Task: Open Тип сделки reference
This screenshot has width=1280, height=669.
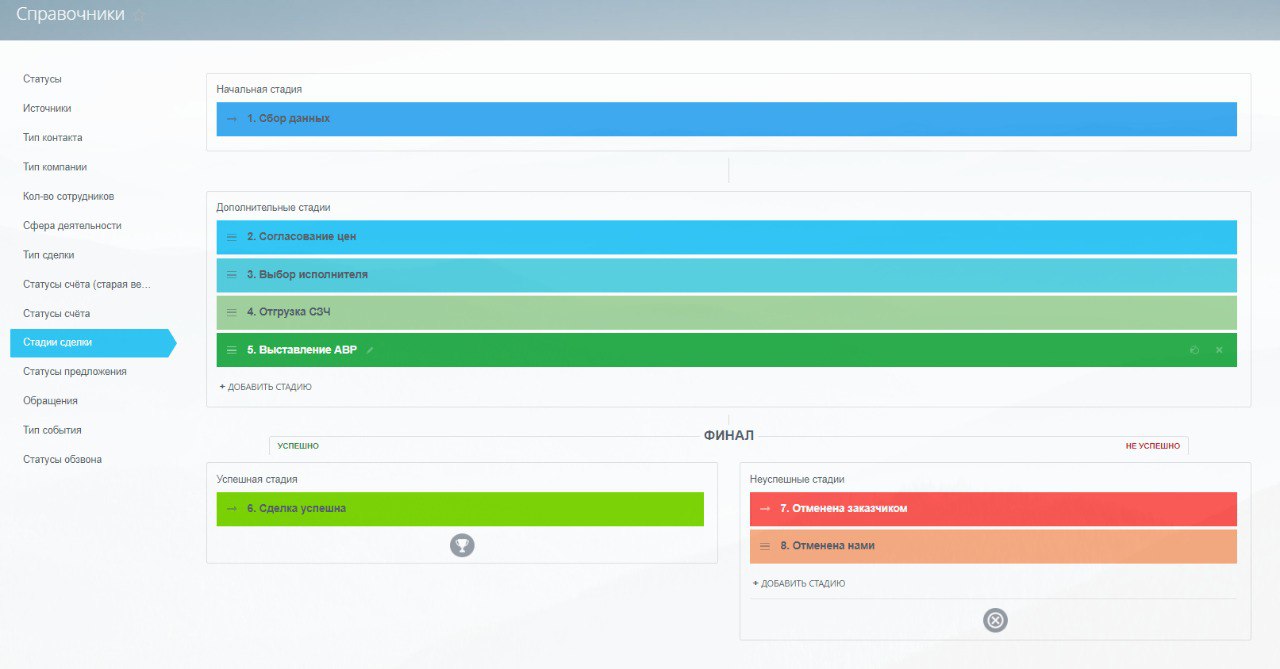Action: (49, 255)
